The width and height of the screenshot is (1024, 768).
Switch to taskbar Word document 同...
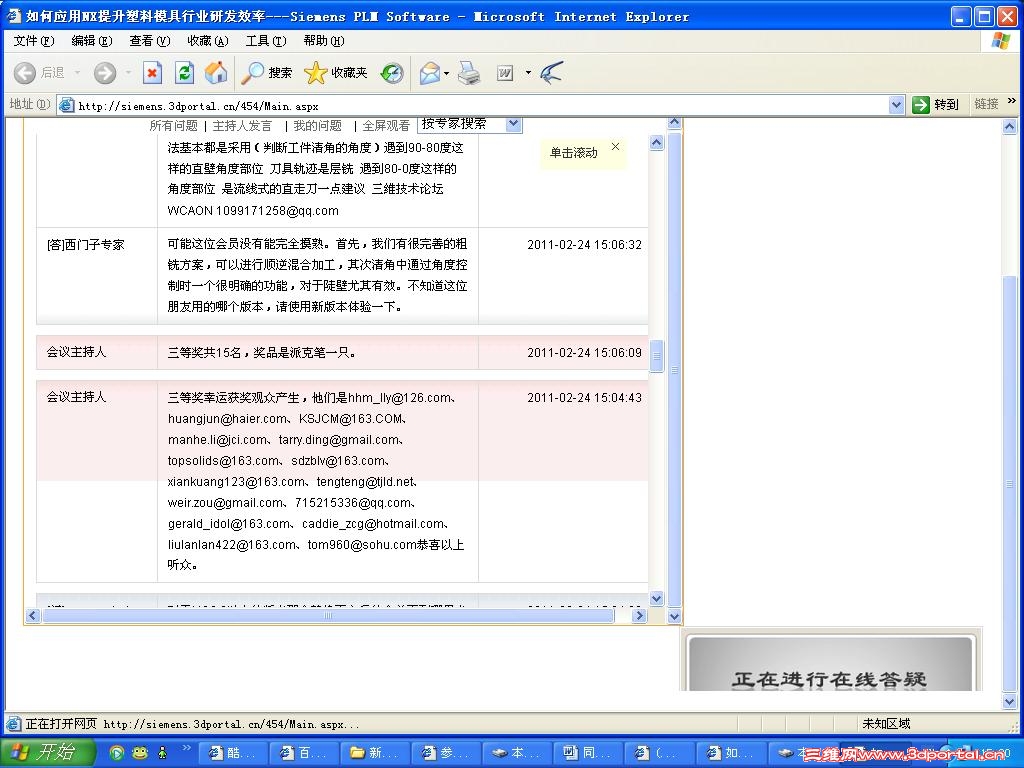[588, 753]
